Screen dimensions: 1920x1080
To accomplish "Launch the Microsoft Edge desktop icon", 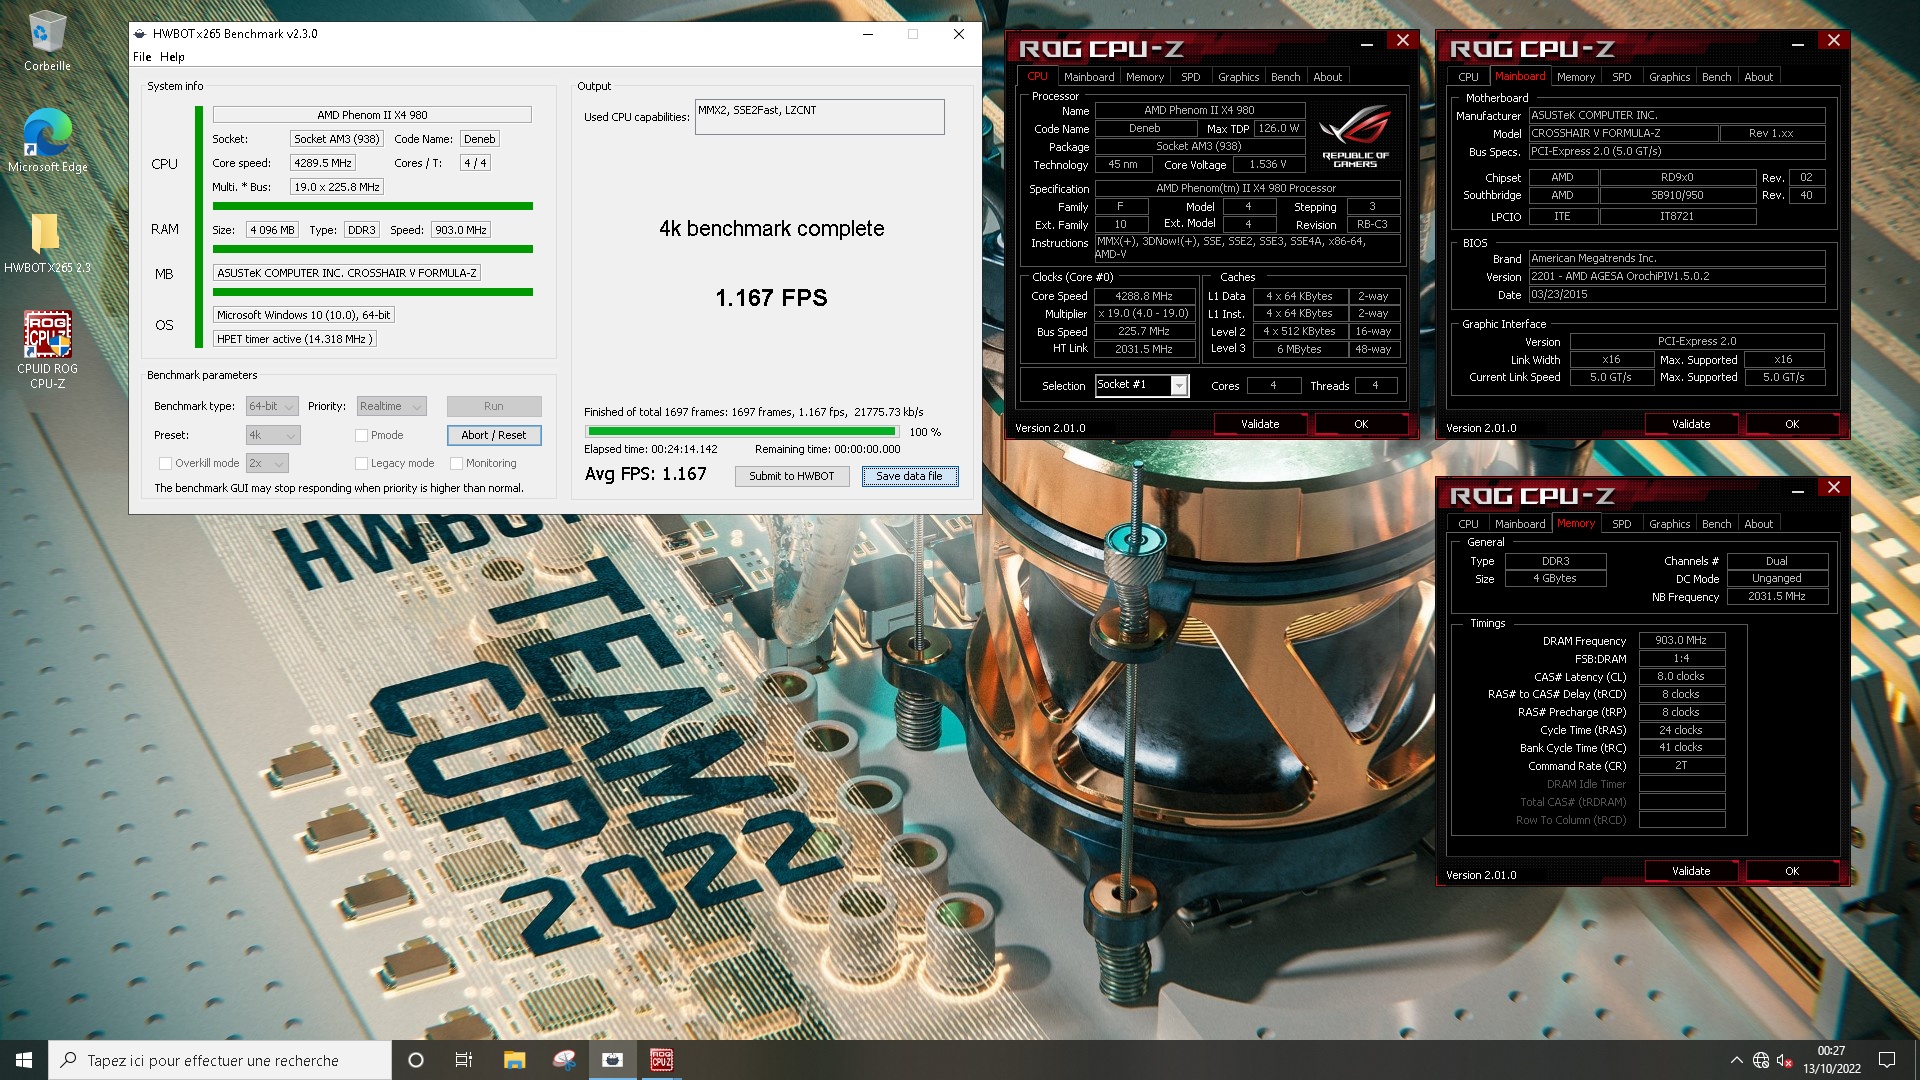I will tap(47, 140).
